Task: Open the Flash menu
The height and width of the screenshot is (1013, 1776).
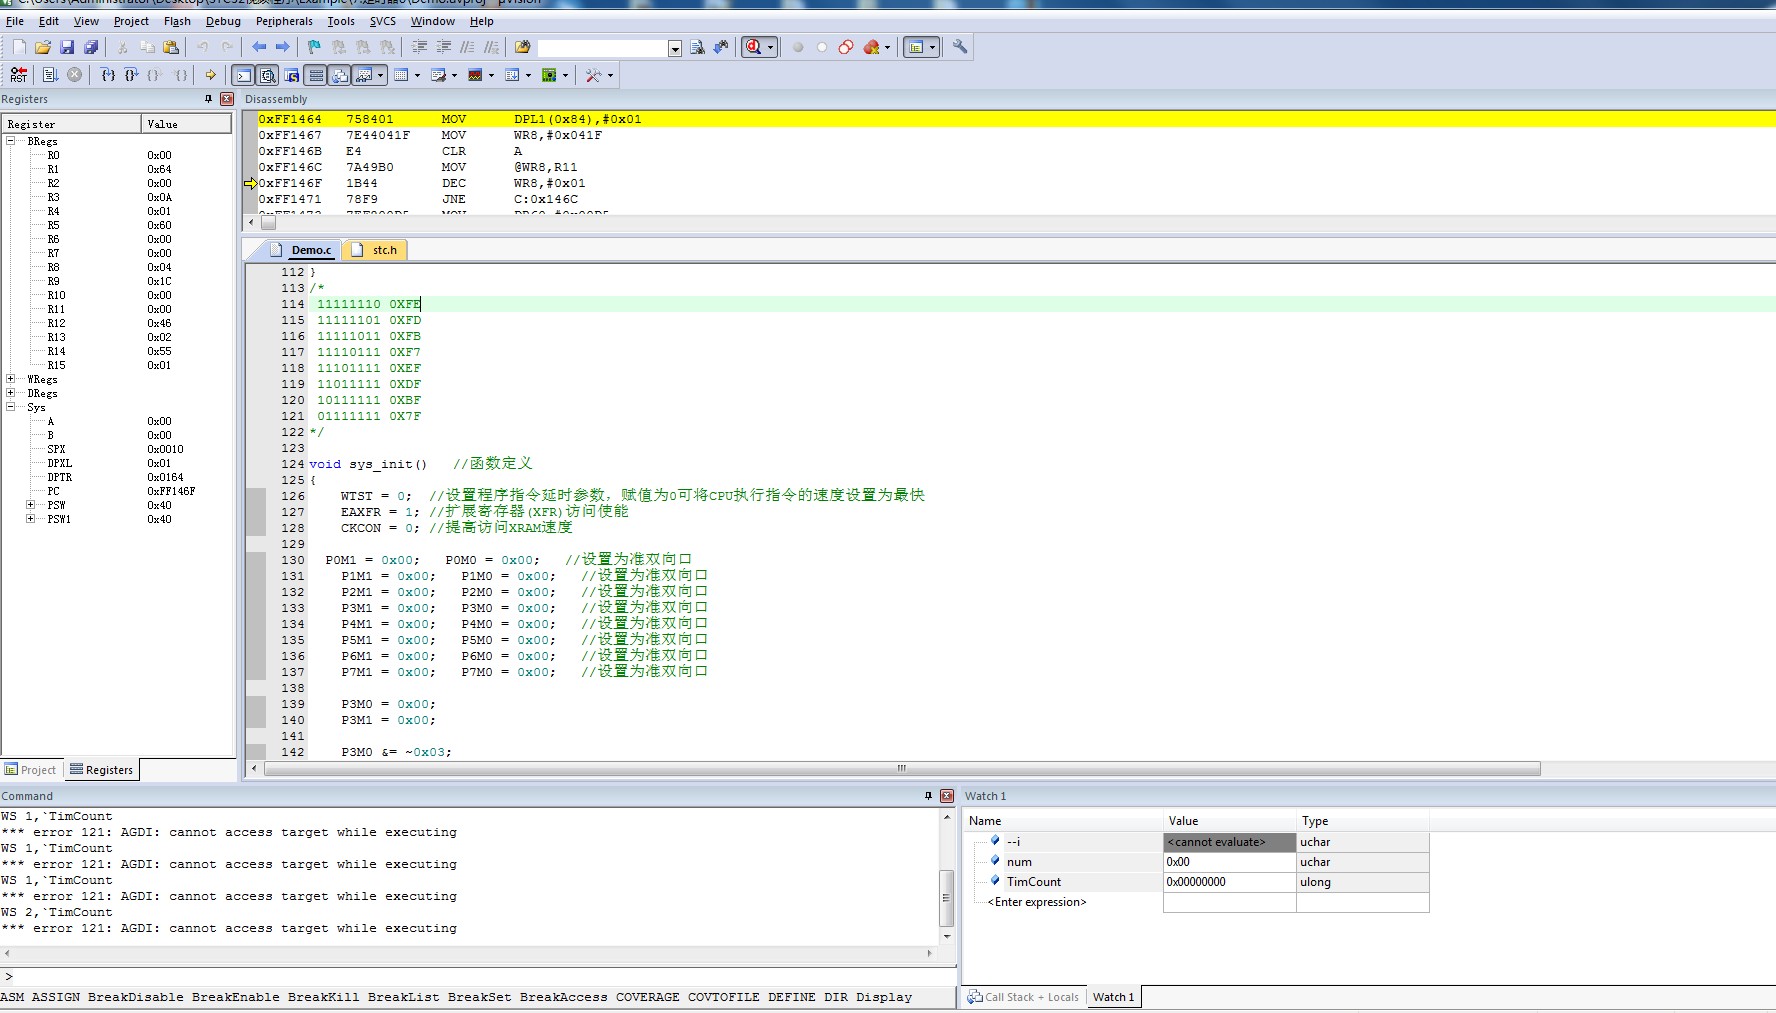Action: 177,21
